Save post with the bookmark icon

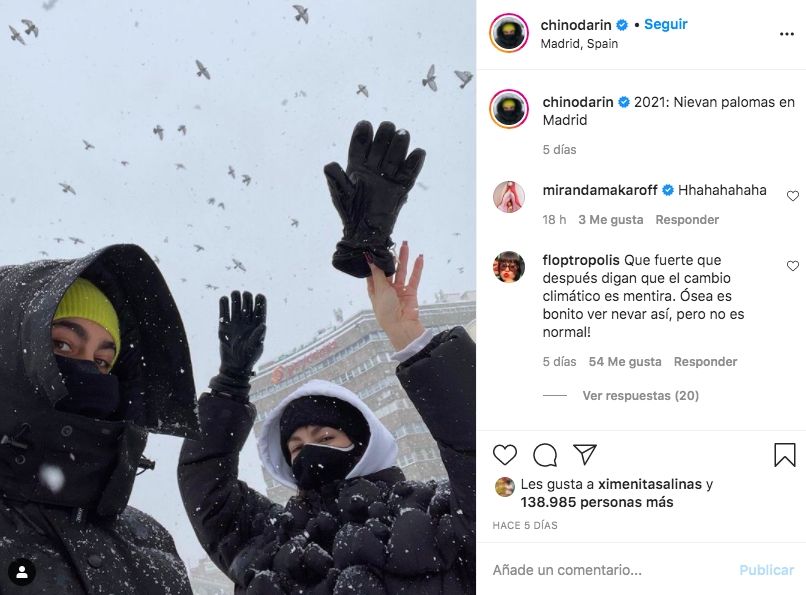(x=785, y=455)
